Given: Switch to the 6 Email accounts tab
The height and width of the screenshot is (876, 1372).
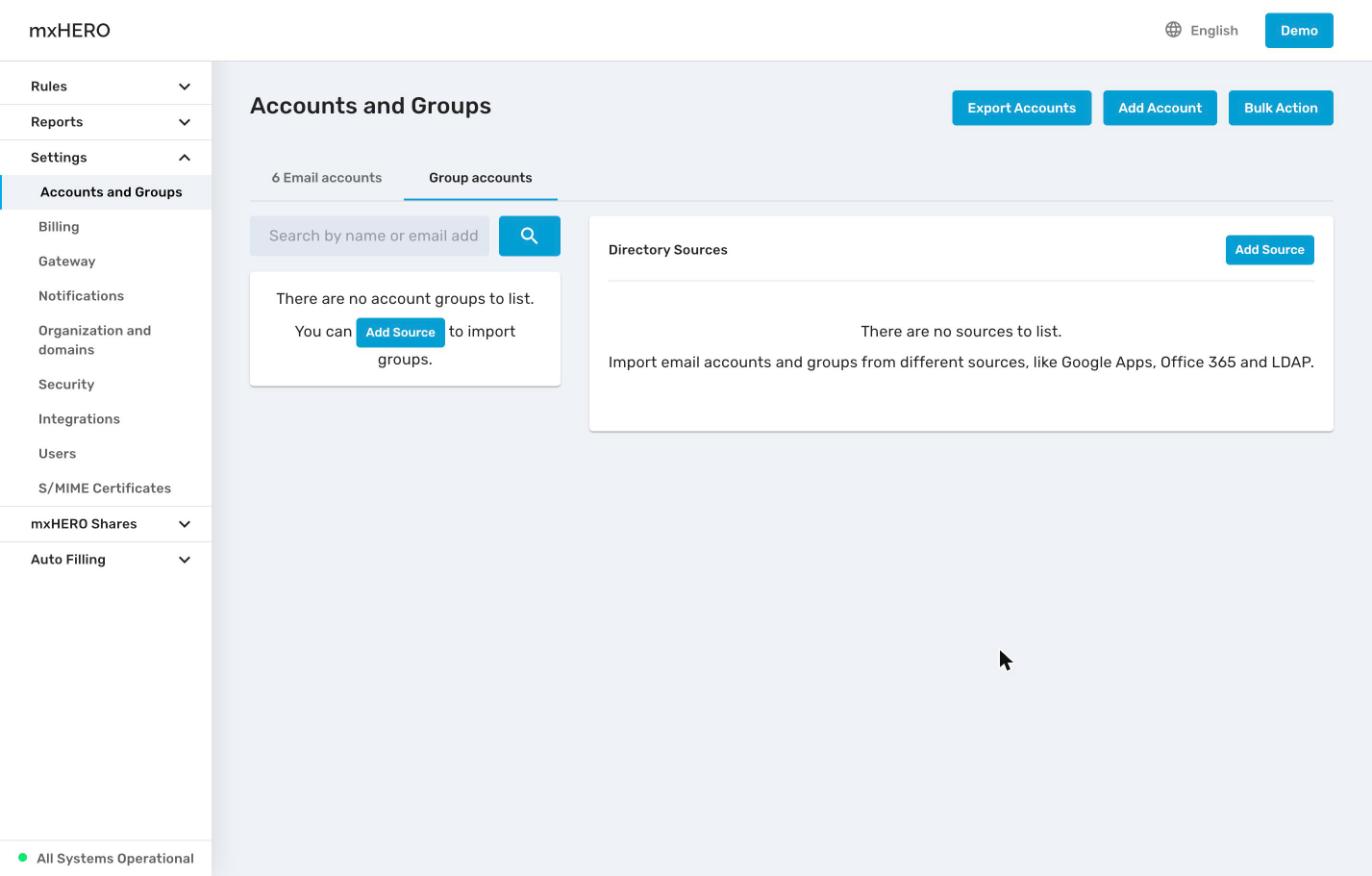Looking at the screenshot, I should [326, 178].
